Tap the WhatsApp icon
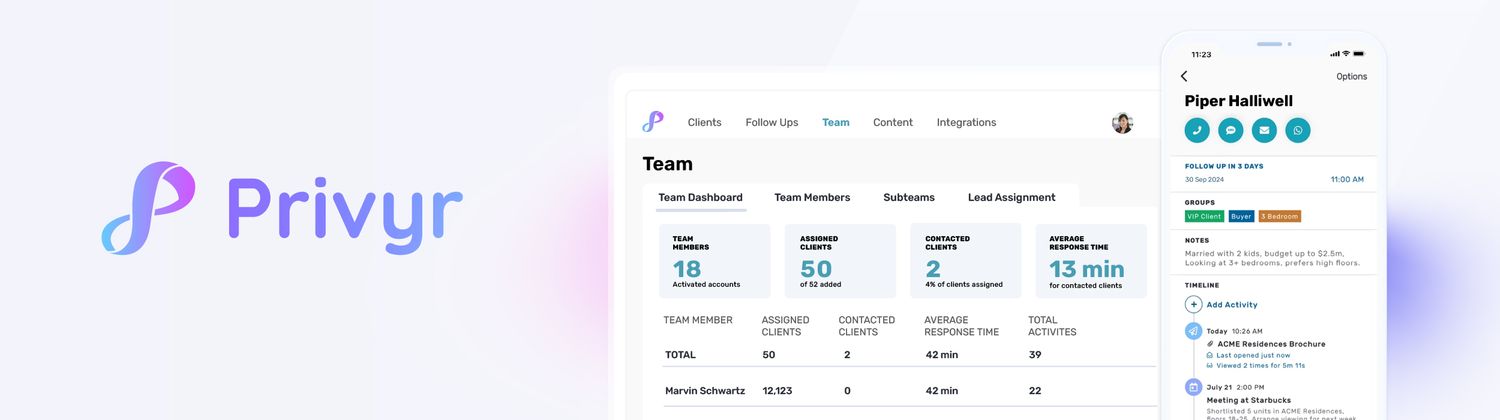Screen dimensions: 1500x420 tap(1298, 130)
